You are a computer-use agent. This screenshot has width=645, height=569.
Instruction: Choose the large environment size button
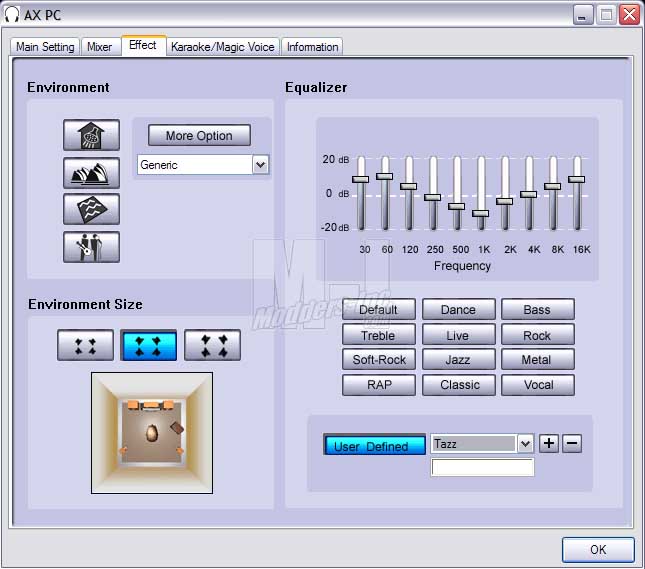tap(212, 345)
